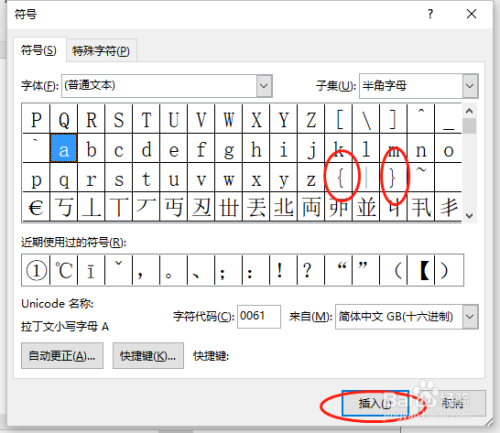Click the 取消 cancel button

(x=452, y=403)
